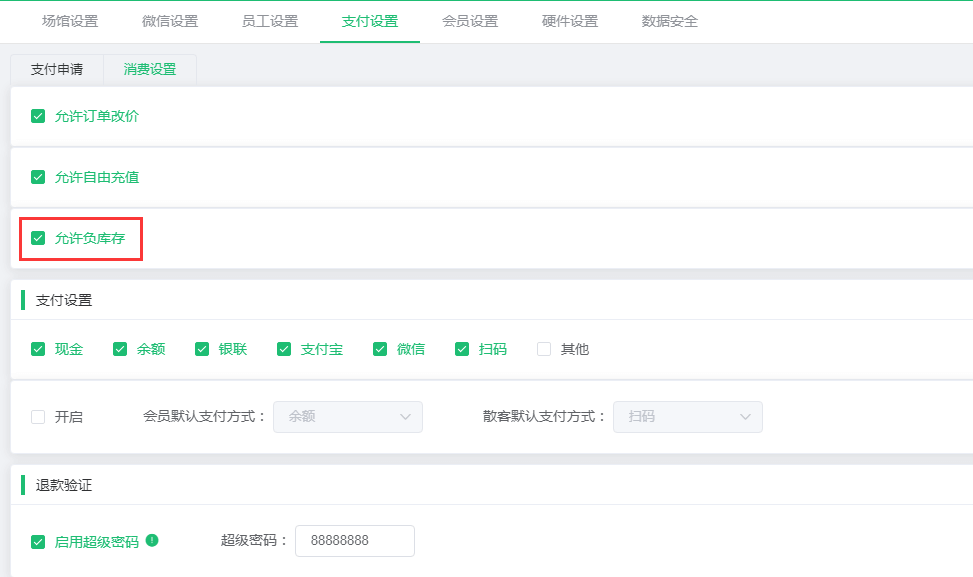Viewport: 973px width, 577px height.
Task: Open the 散客默认支付方式 dropdown showing 扫码
Action: [x=687, y=417]
